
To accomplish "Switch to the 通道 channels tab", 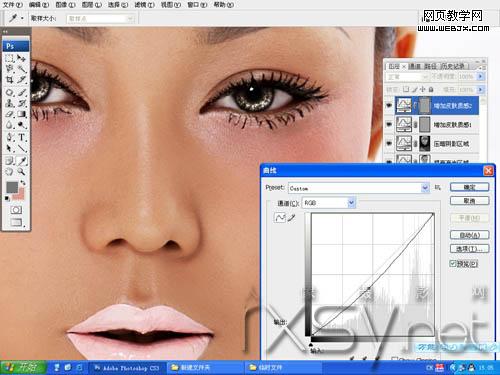I will pos(415,67).
